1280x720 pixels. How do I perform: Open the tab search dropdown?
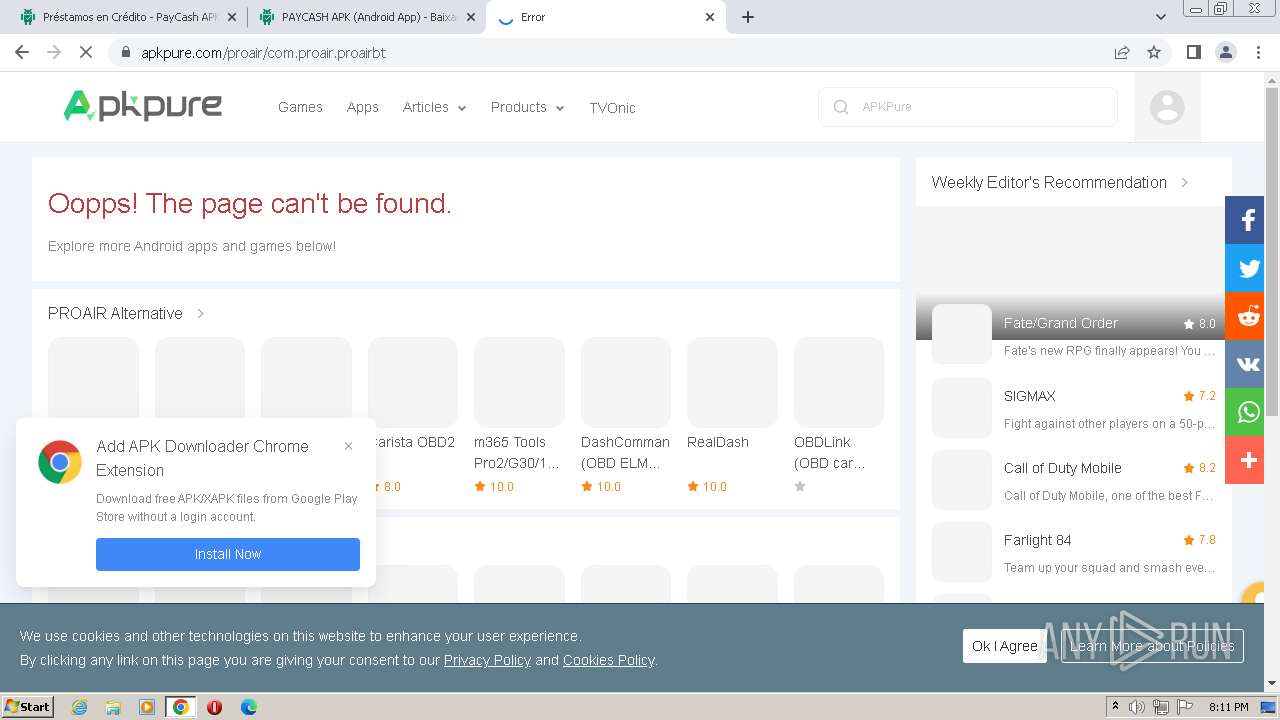1160,17
